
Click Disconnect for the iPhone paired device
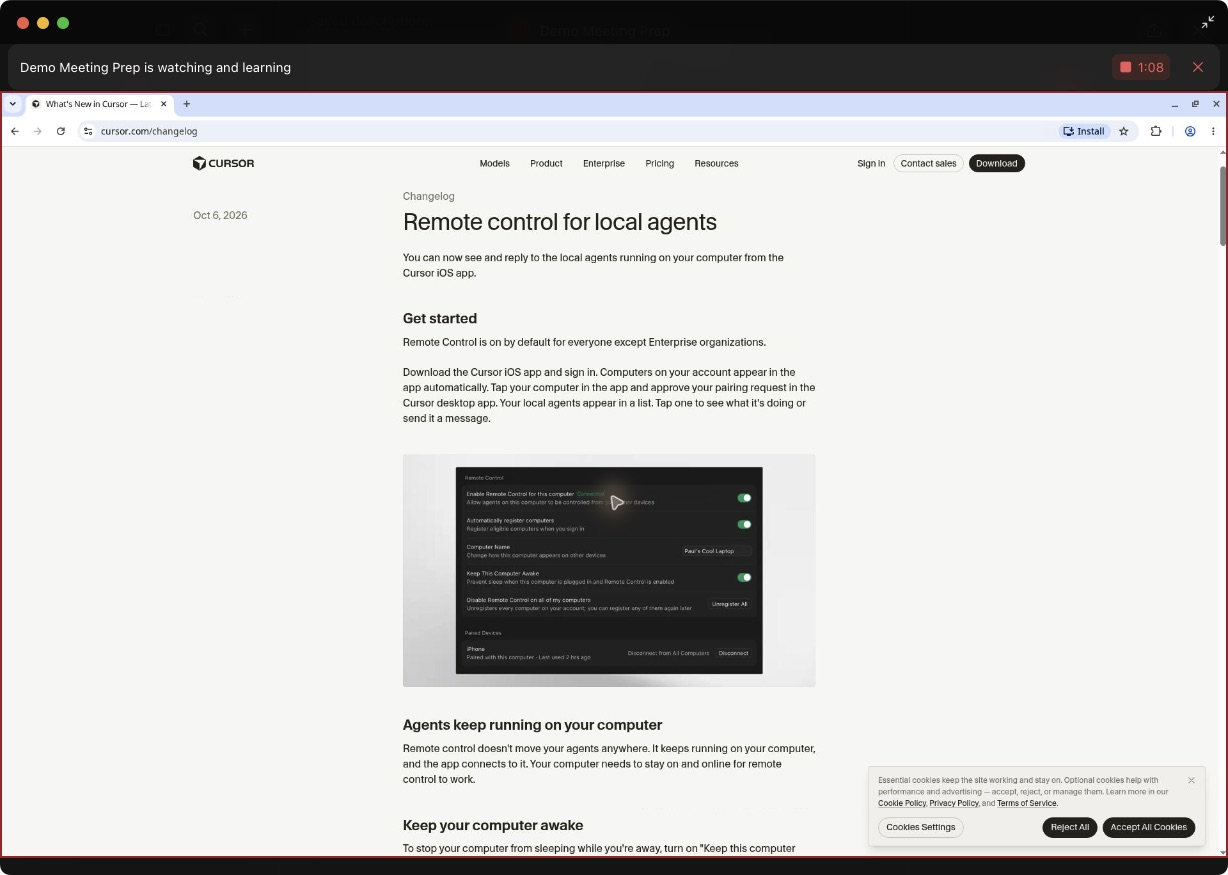pos(733,653)
